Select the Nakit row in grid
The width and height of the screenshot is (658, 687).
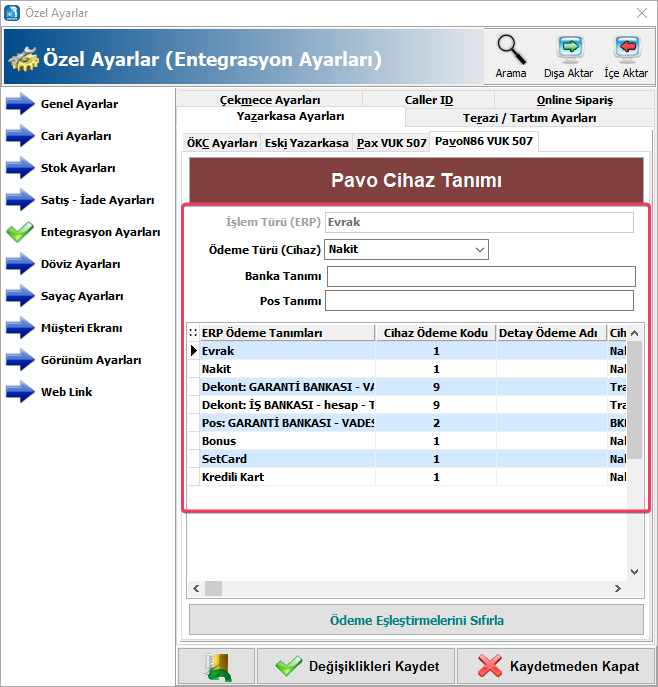pos(407,369)
